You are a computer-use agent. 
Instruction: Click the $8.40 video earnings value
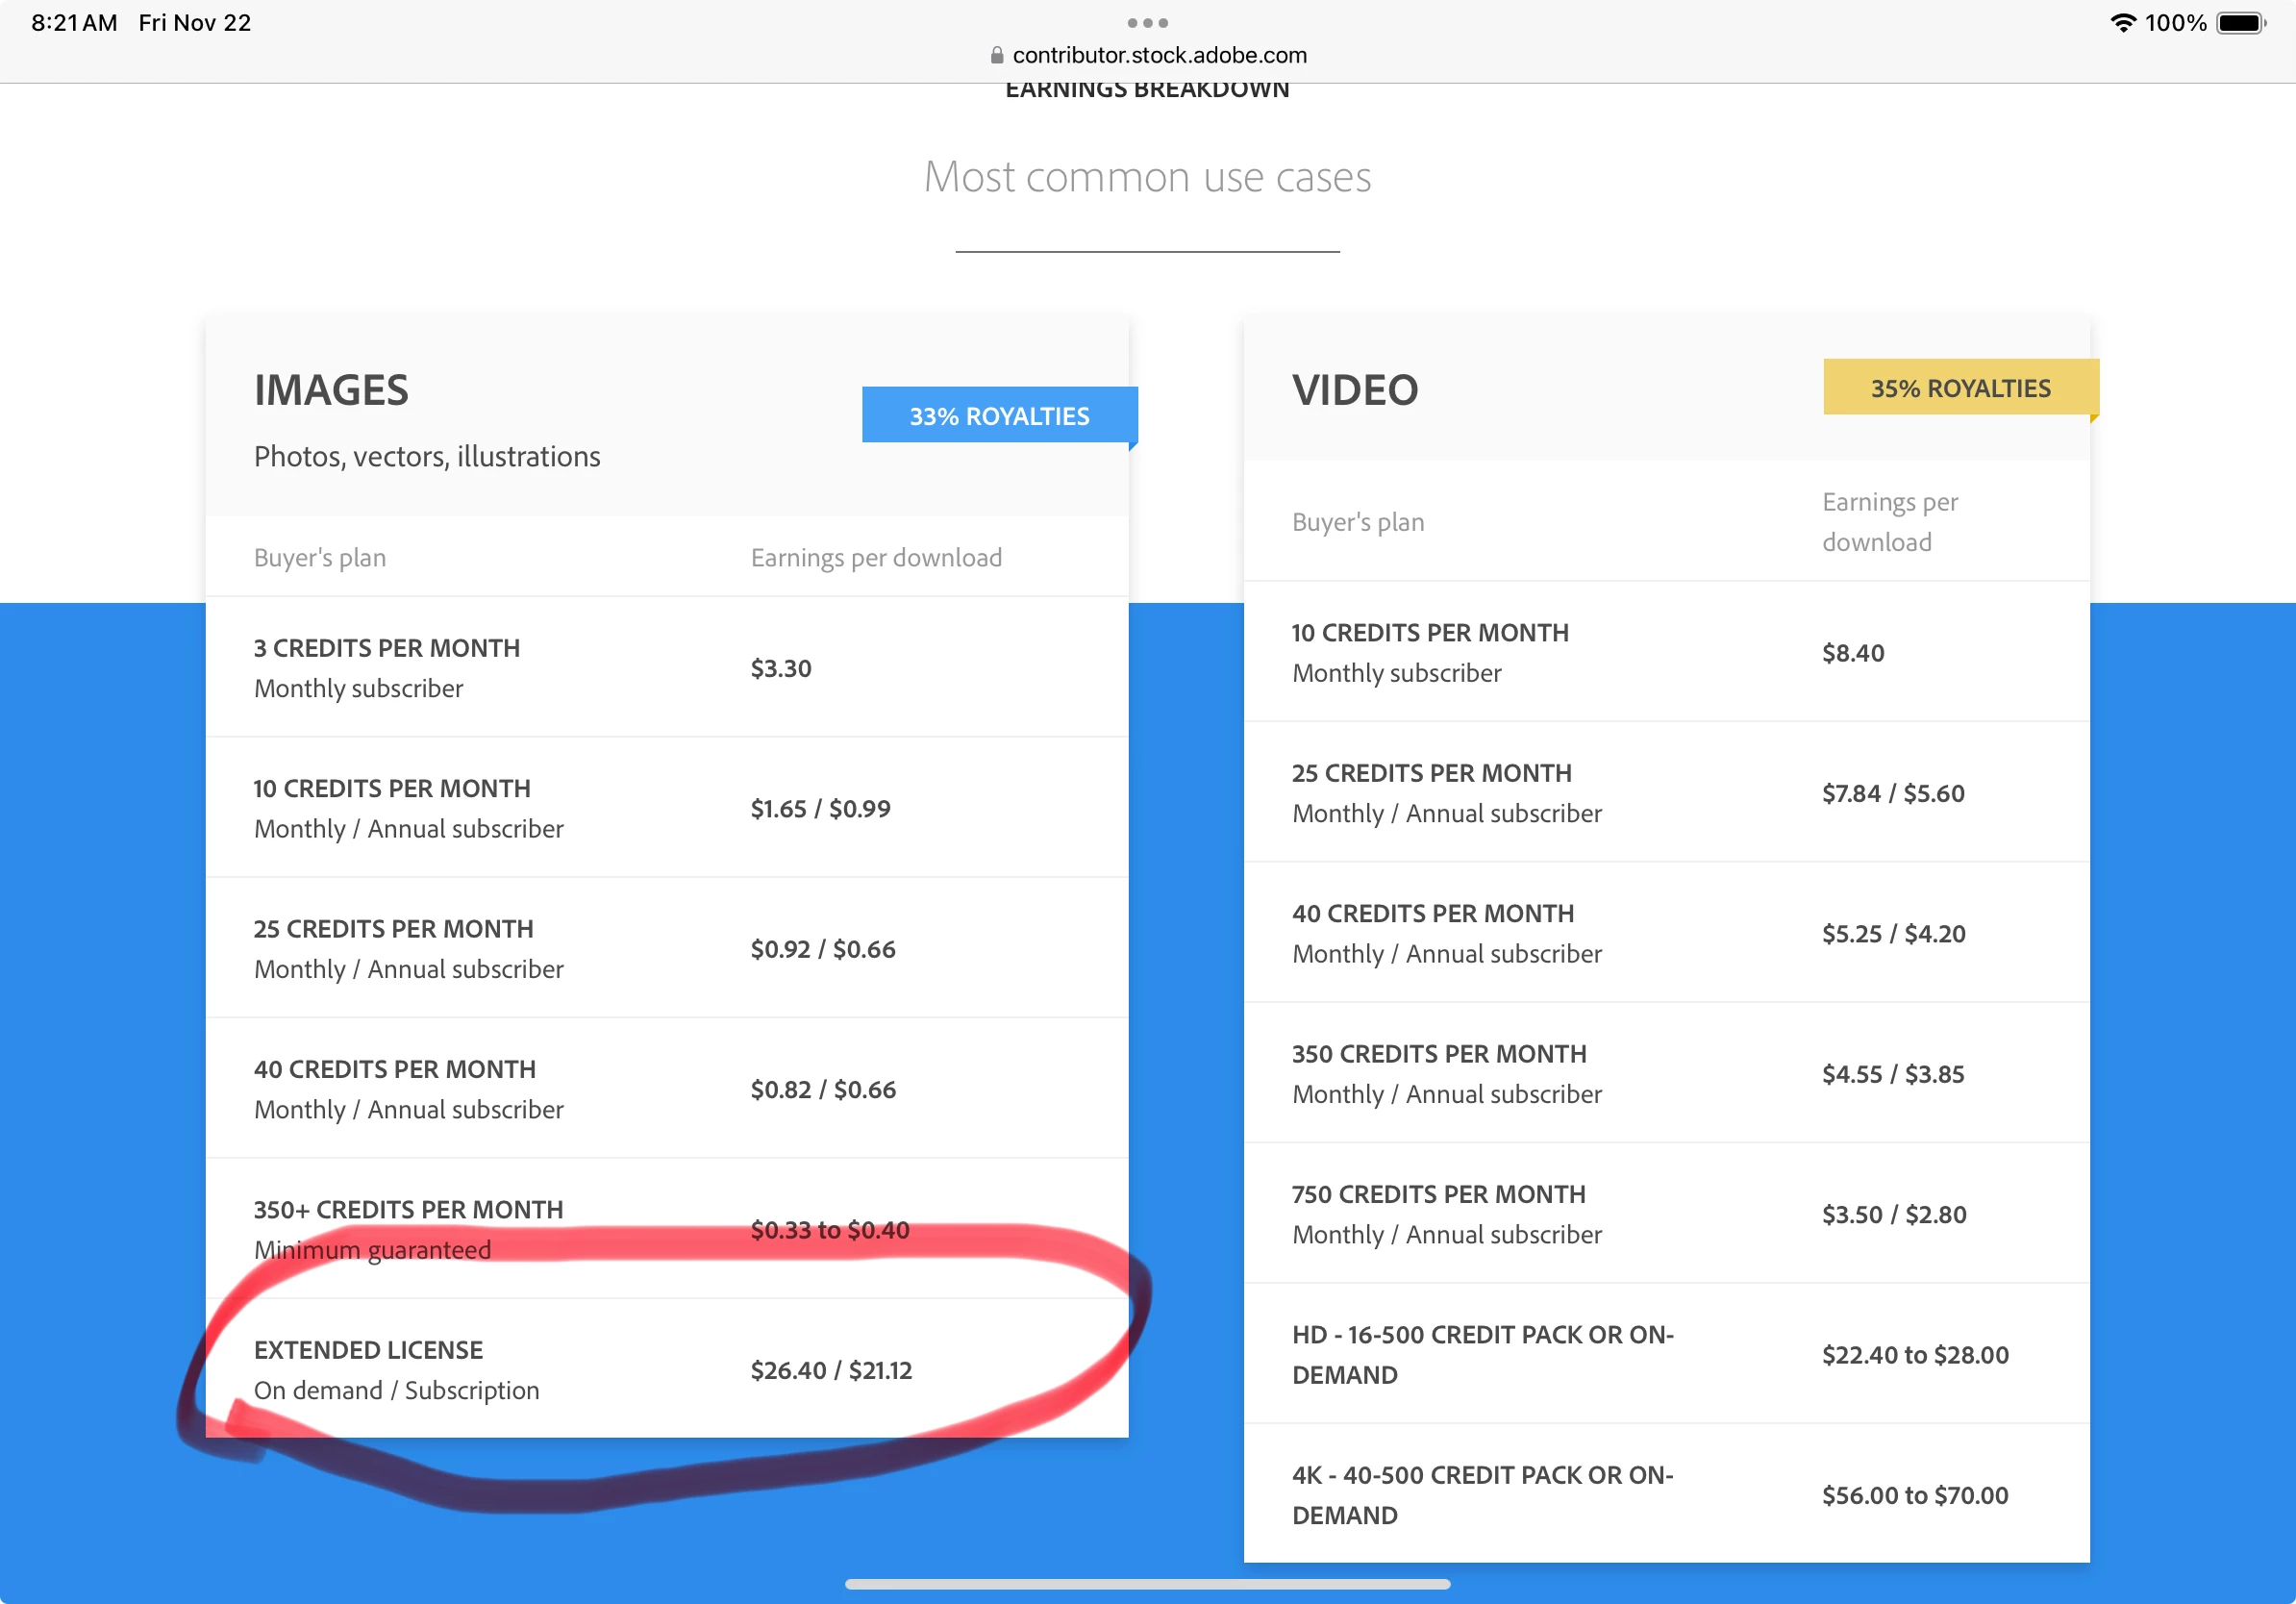(1852, 653)
